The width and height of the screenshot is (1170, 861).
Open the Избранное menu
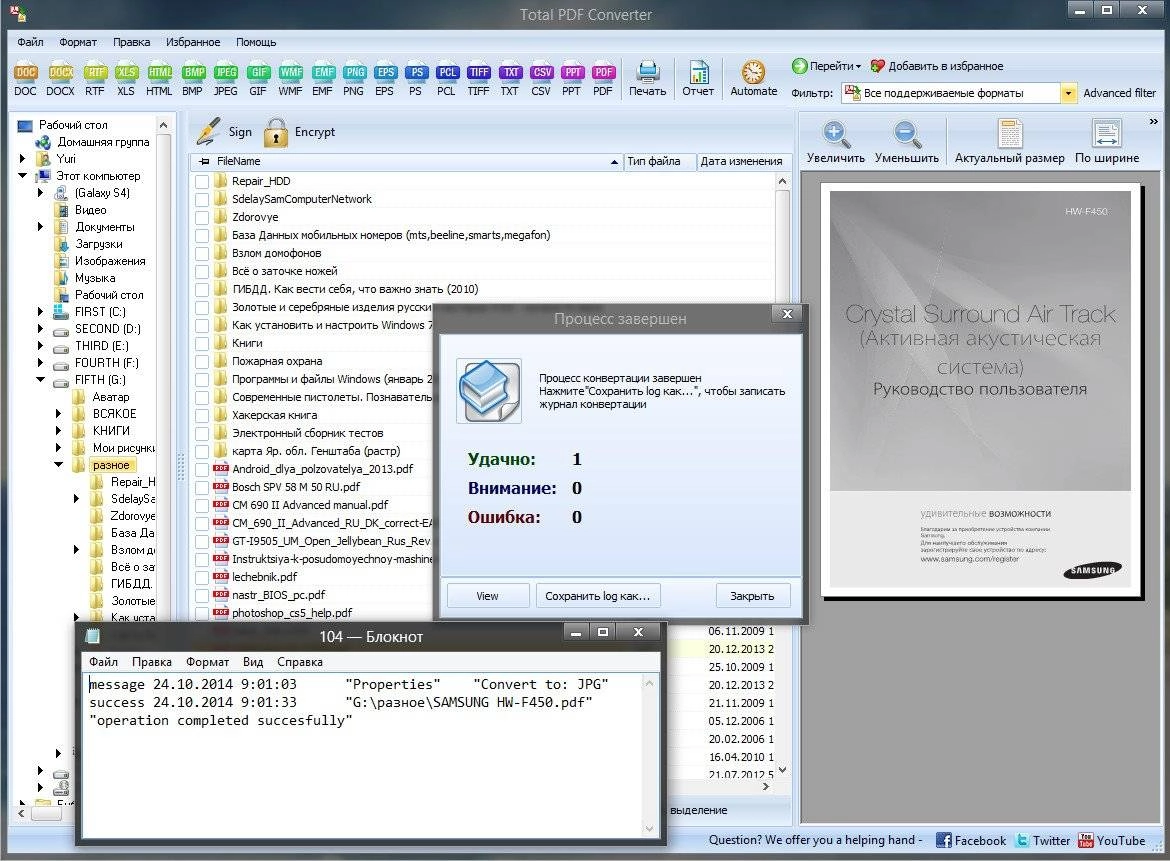click(193, 42)
